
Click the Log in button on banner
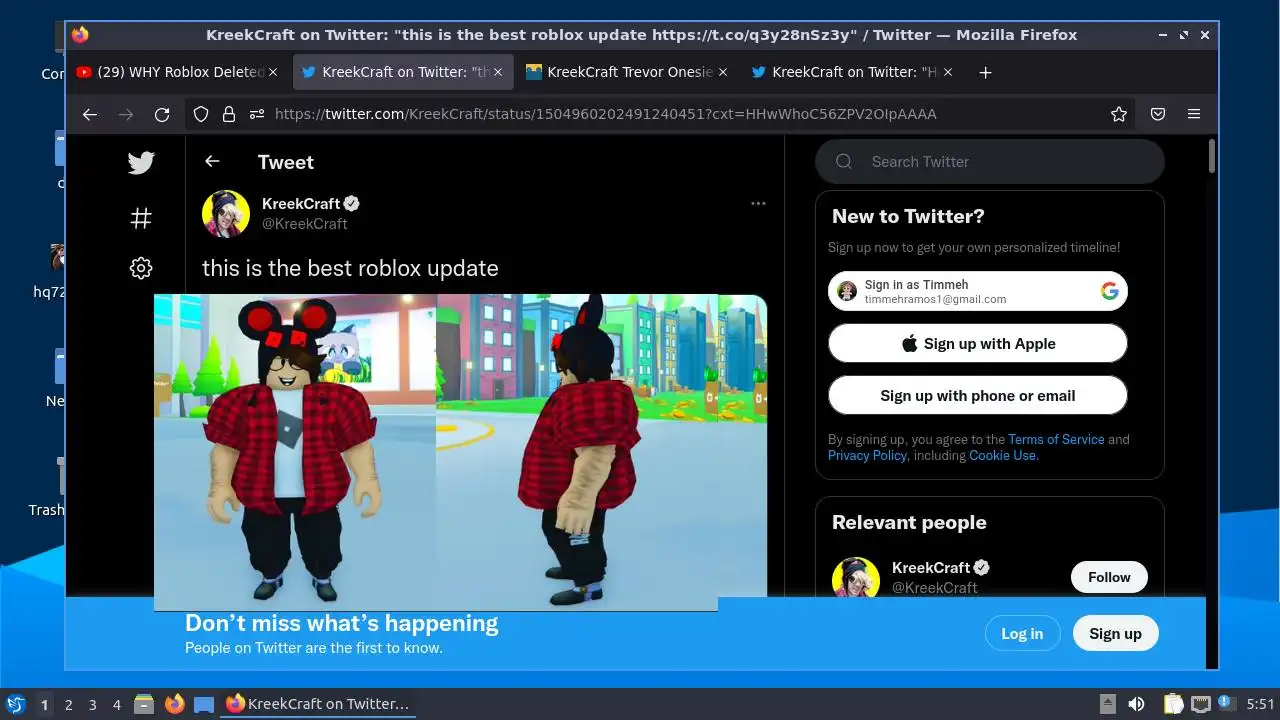click(x=1022, y=633)
